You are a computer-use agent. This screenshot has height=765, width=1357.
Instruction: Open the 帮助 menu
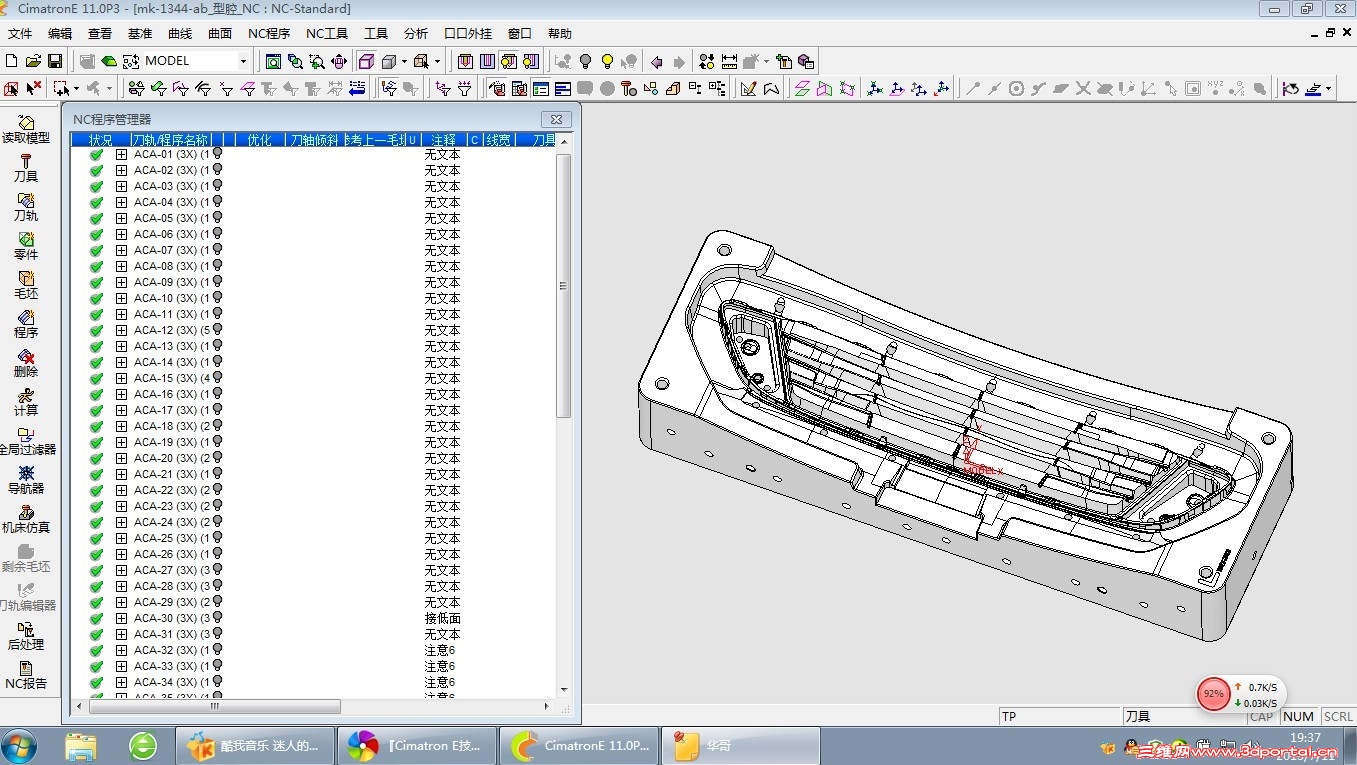pos(560,34)
